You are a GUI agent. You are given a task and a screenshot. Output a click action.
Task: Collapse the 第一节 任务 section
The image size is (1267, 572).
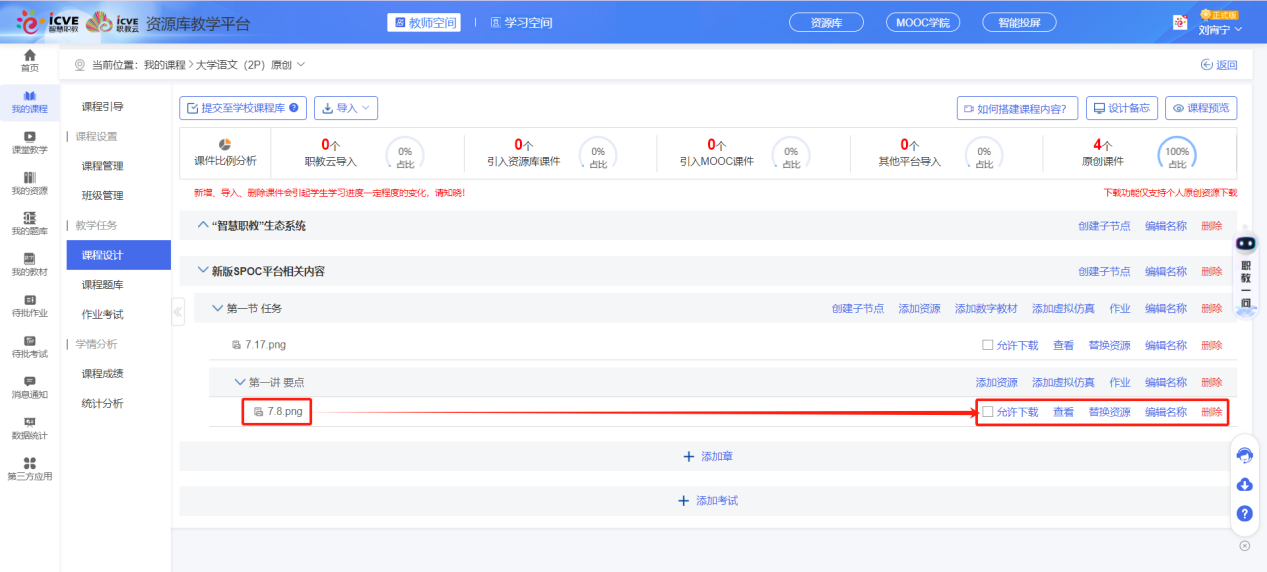point(218,308)
